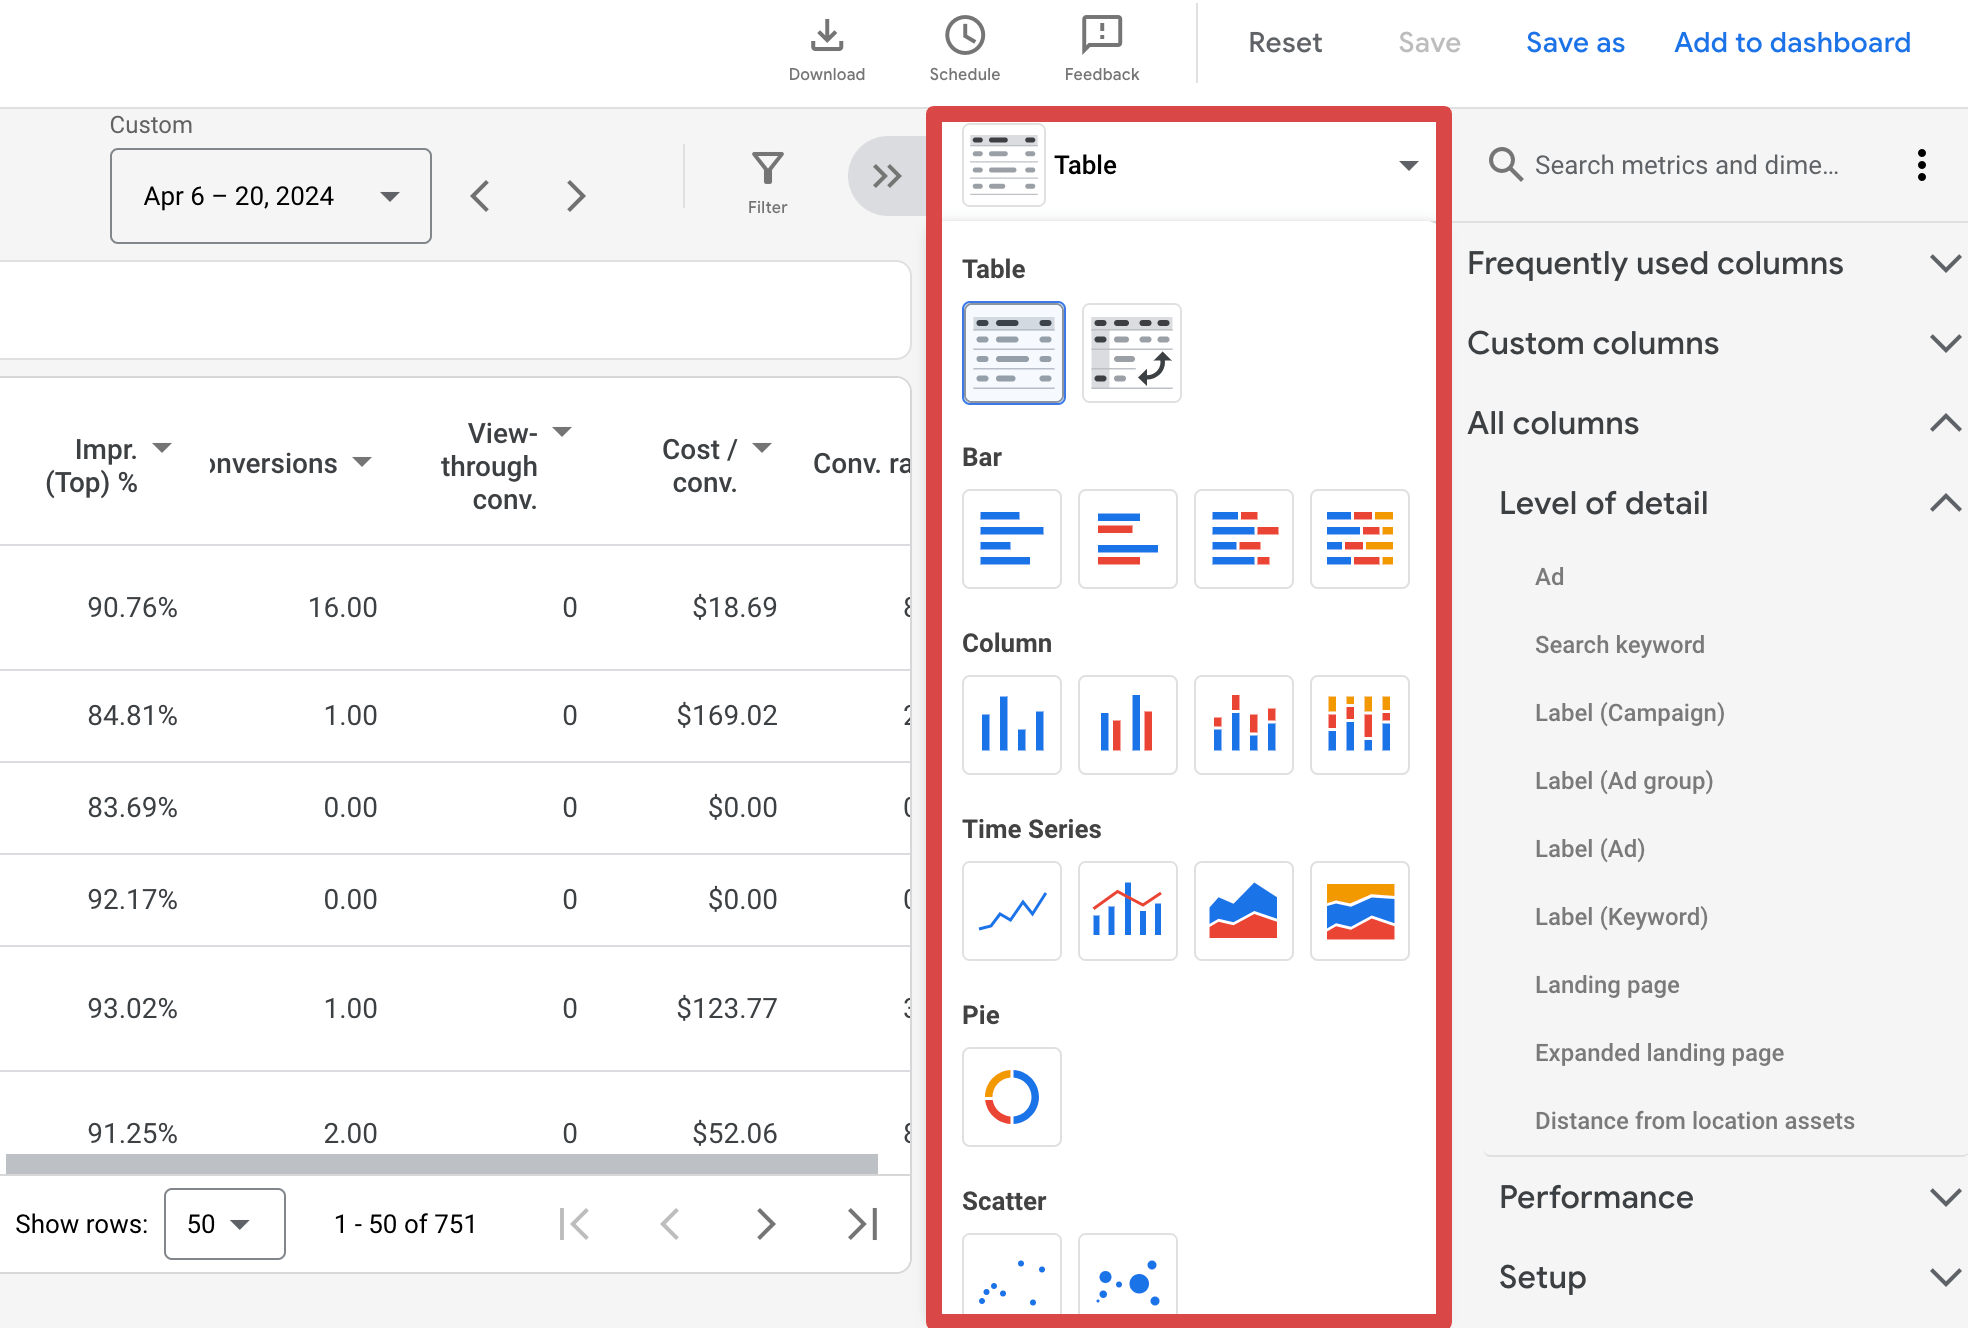
Task: Choose the bubble scatter chart type
Action: pos(1127,1275)
